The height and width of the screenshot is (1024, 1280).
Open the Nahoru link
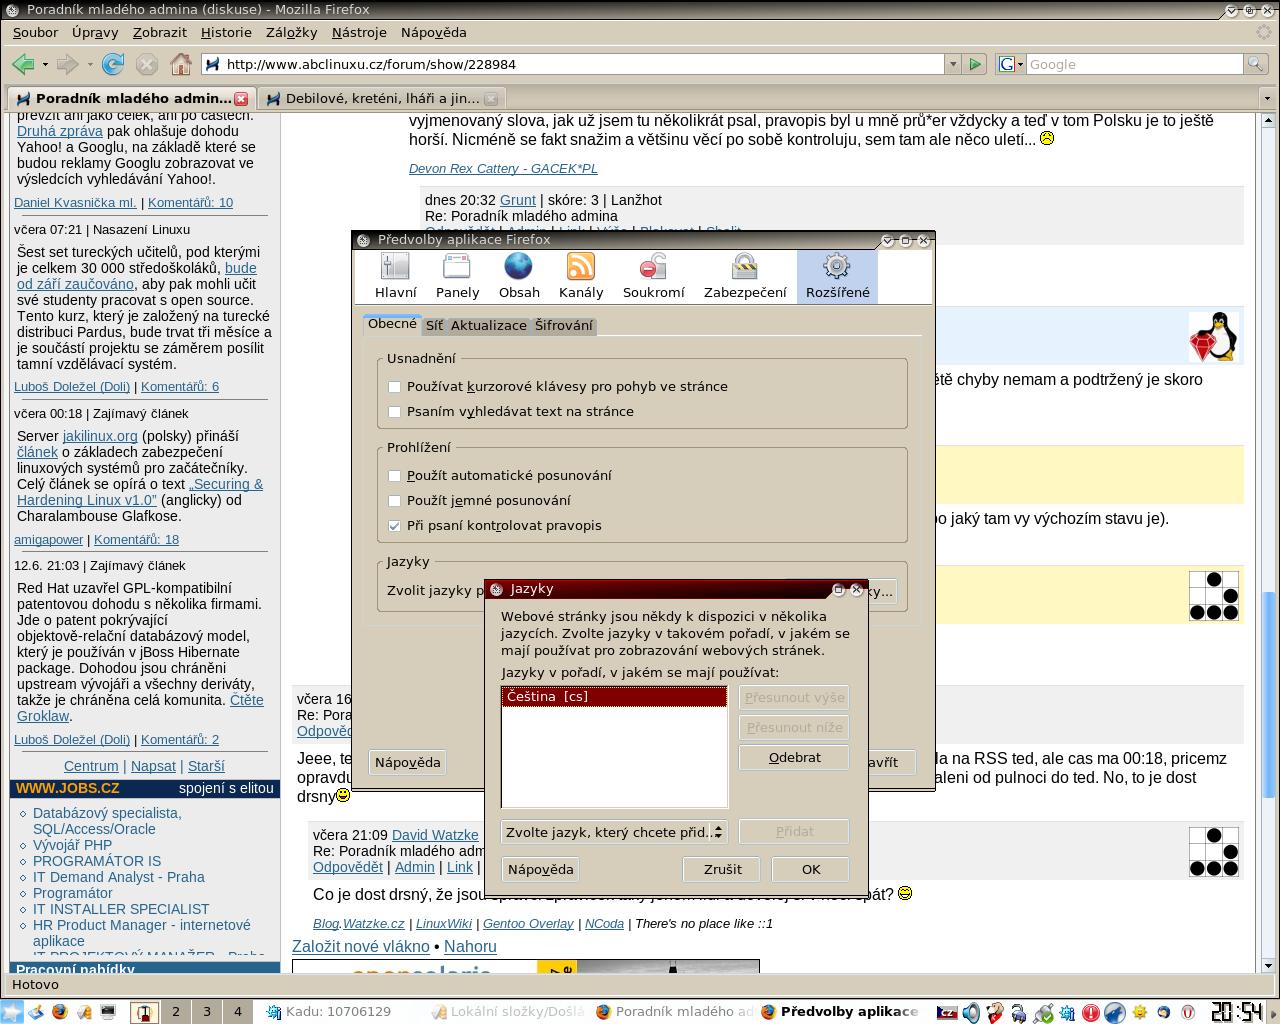coord(470,946)
